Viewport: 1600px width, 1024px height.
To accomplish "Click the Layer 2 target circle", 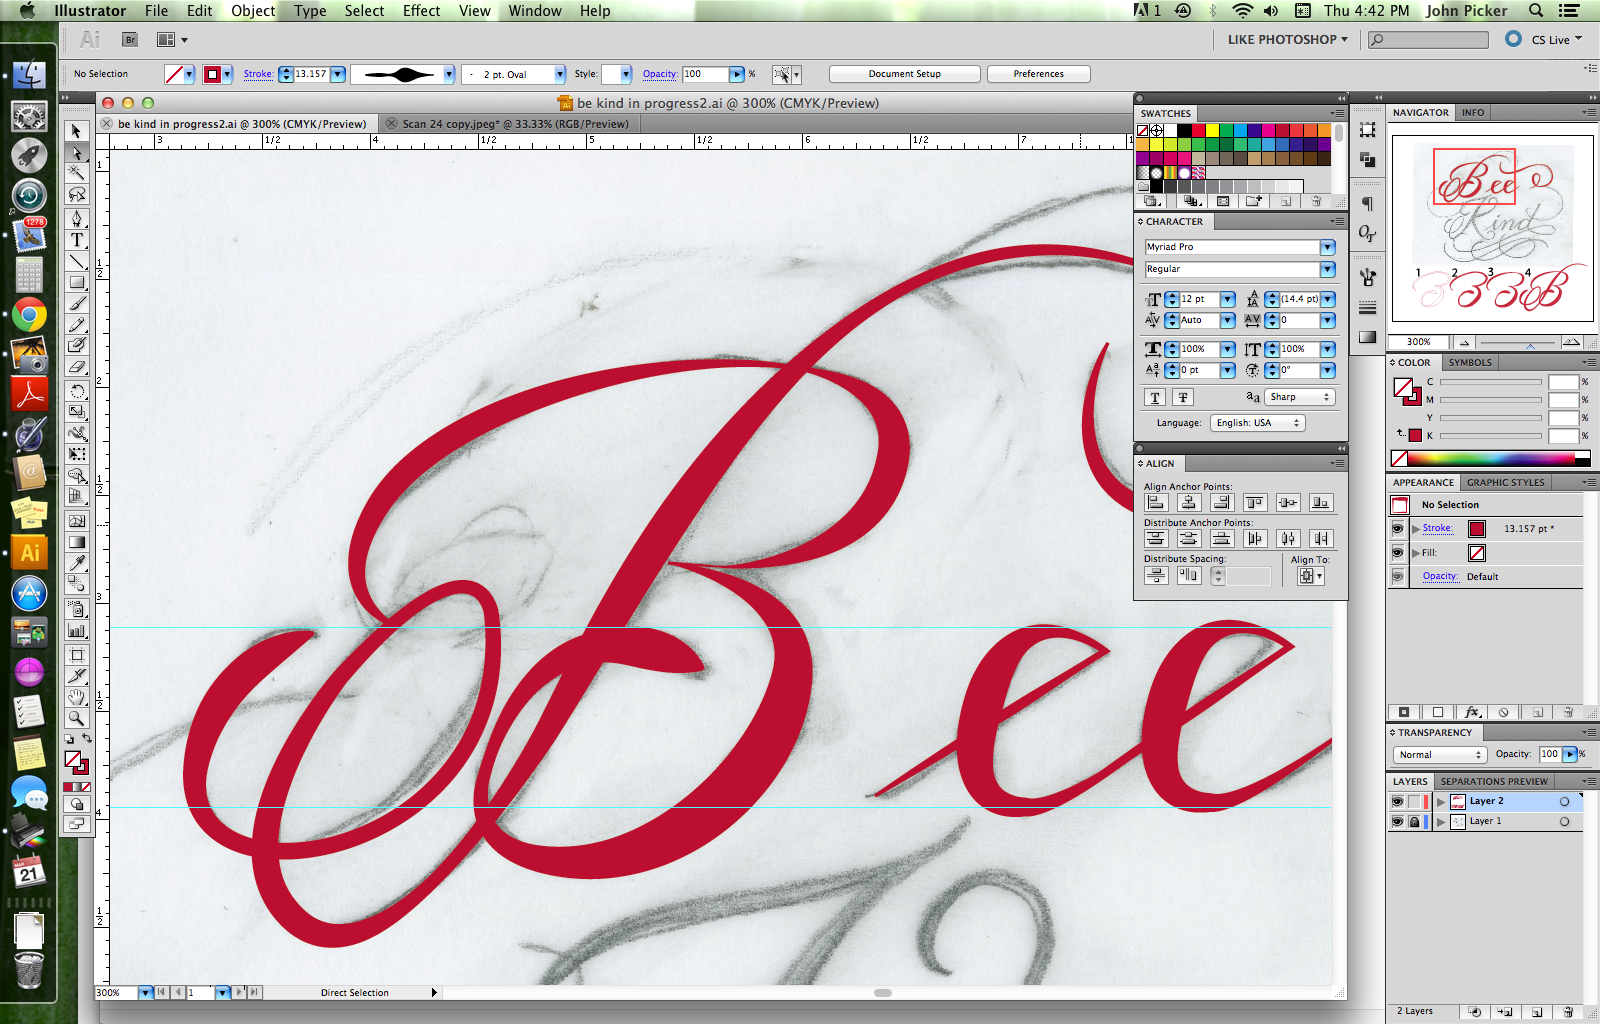I will click(x=1565, y=801).
